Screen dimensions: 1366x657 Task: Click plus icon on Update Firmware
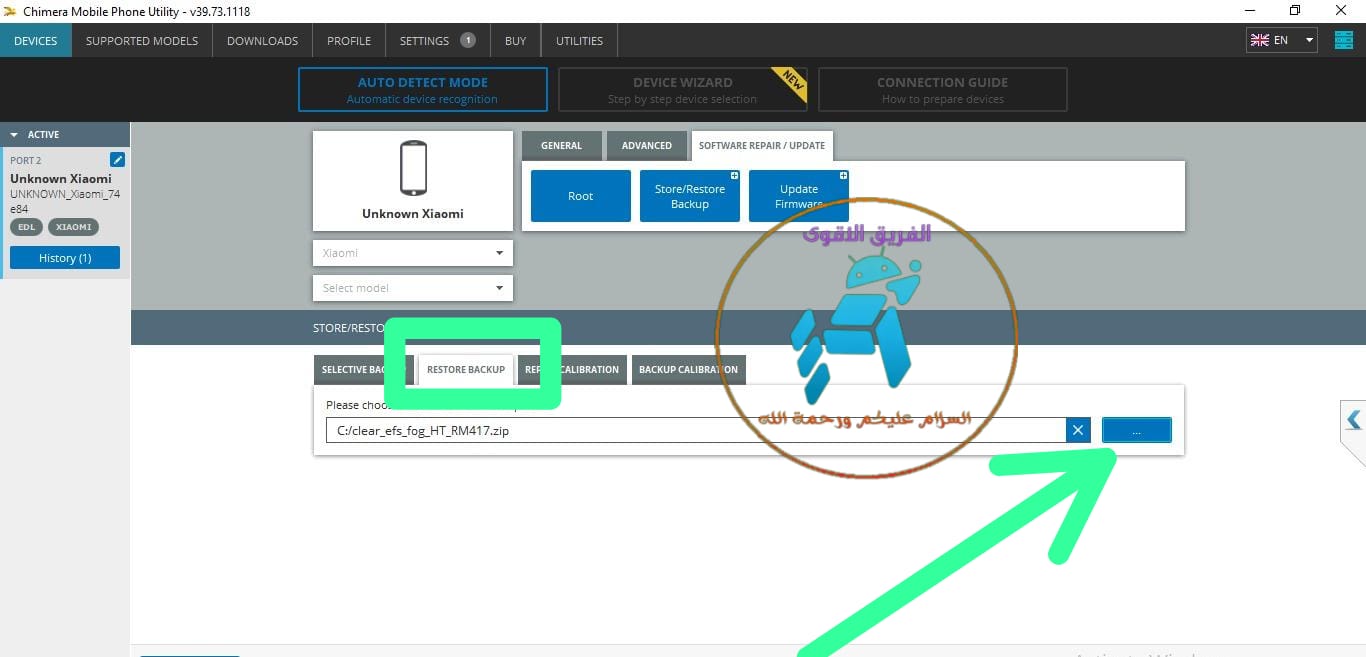(x=843, y=176)
